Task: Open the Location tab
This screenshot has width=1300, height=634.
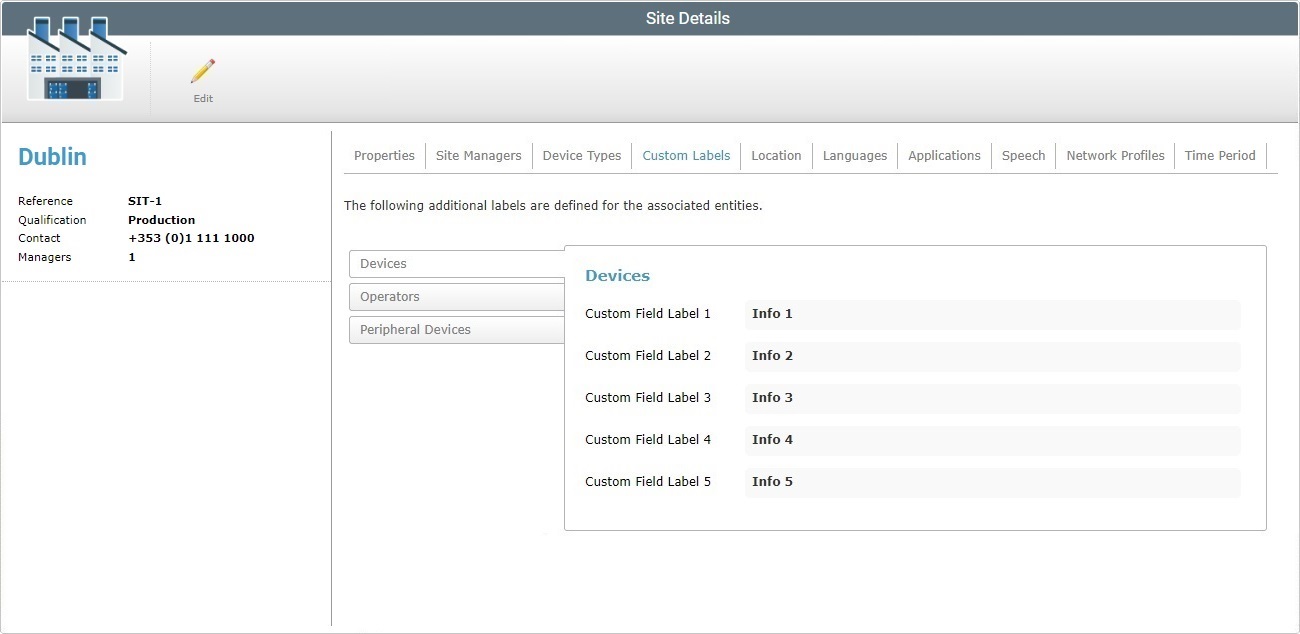Action: [x=776, y=155]
